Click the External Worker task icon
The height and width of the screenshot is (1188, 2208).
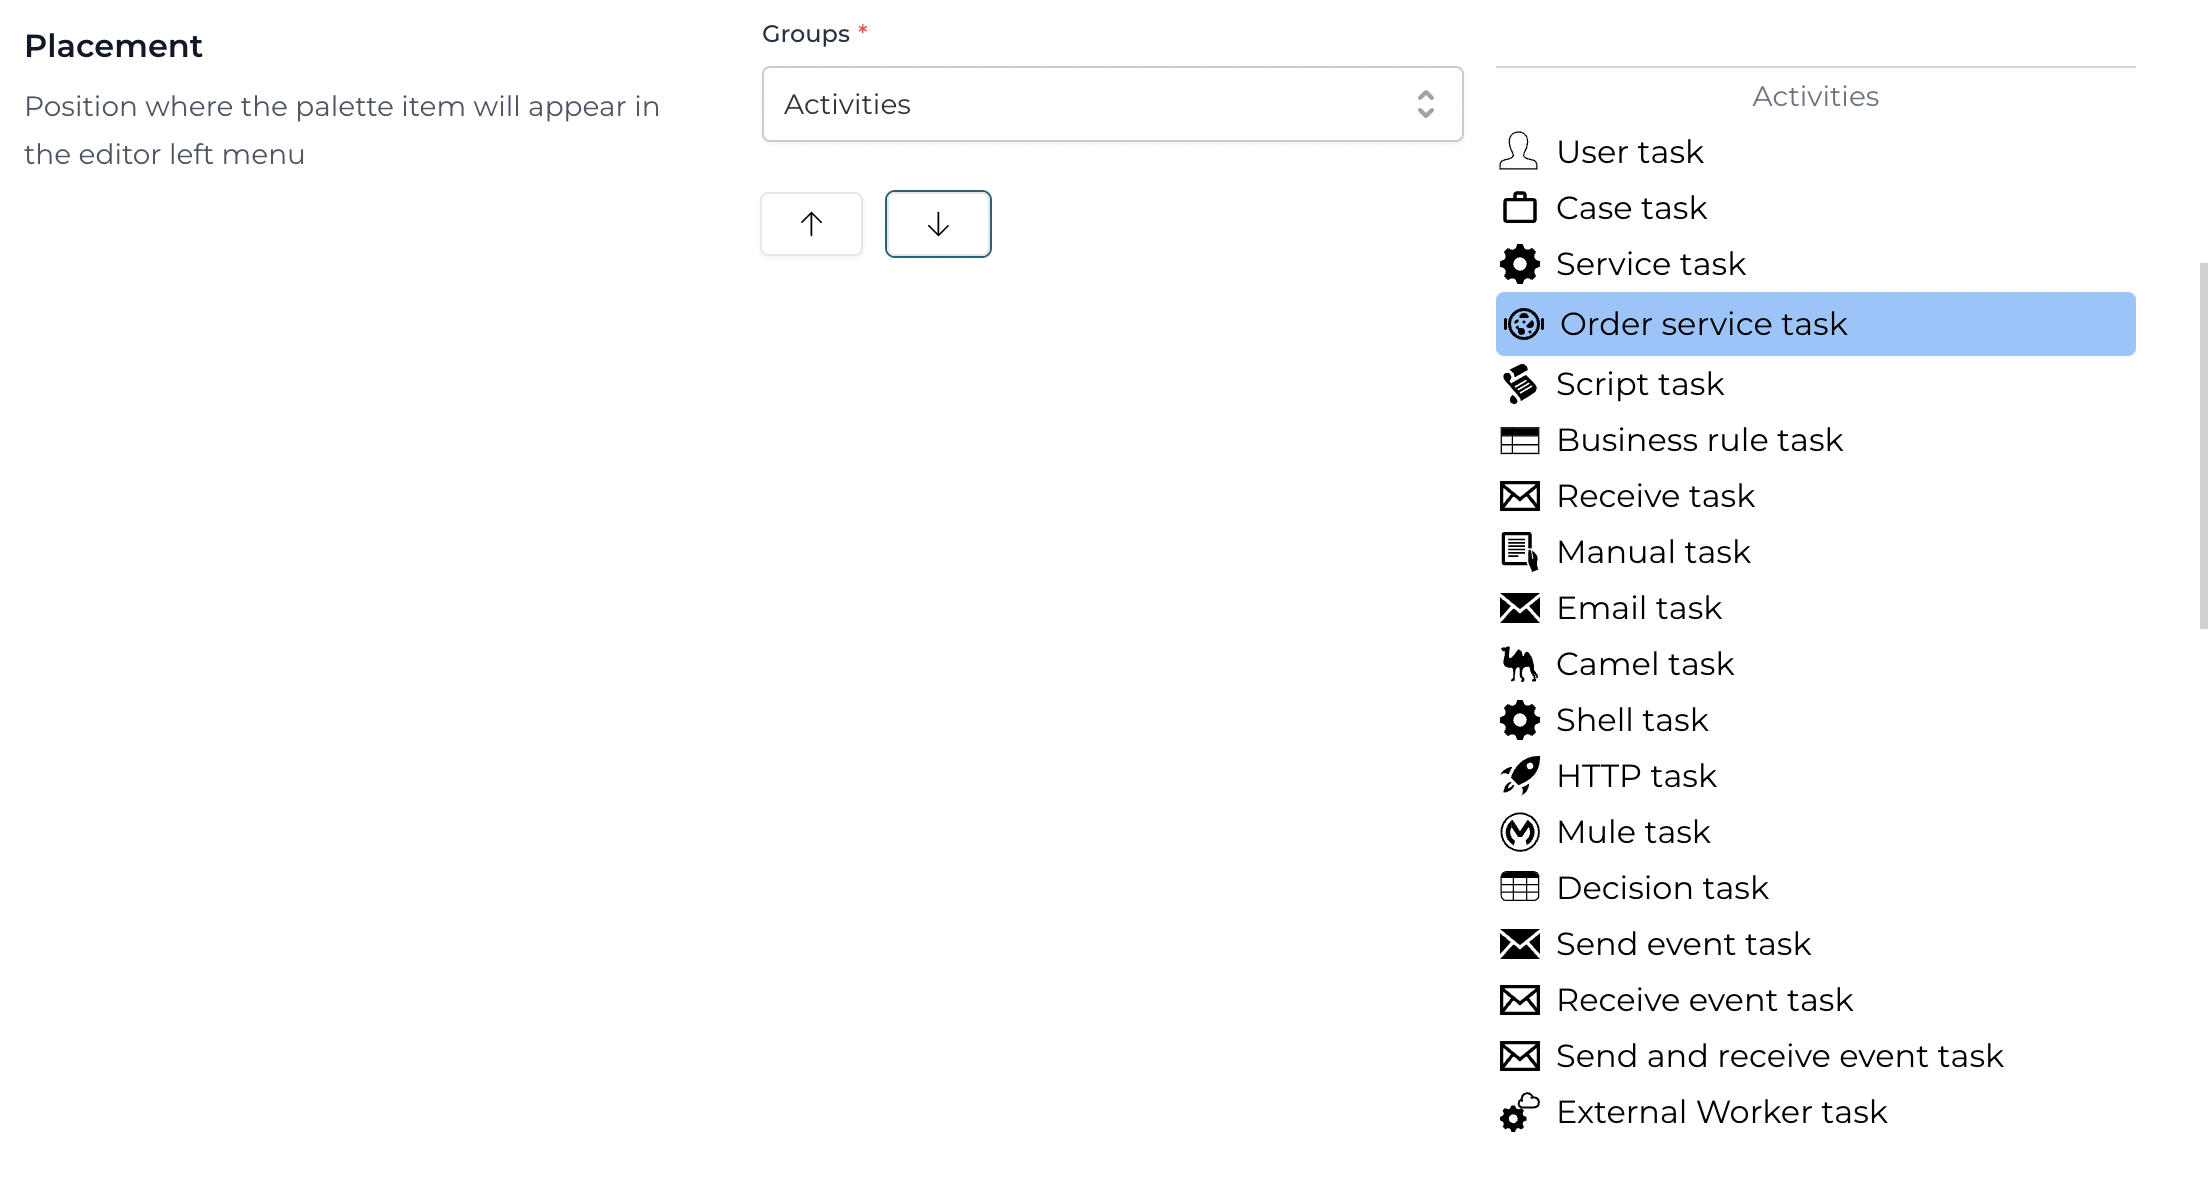point(1520,1112)
